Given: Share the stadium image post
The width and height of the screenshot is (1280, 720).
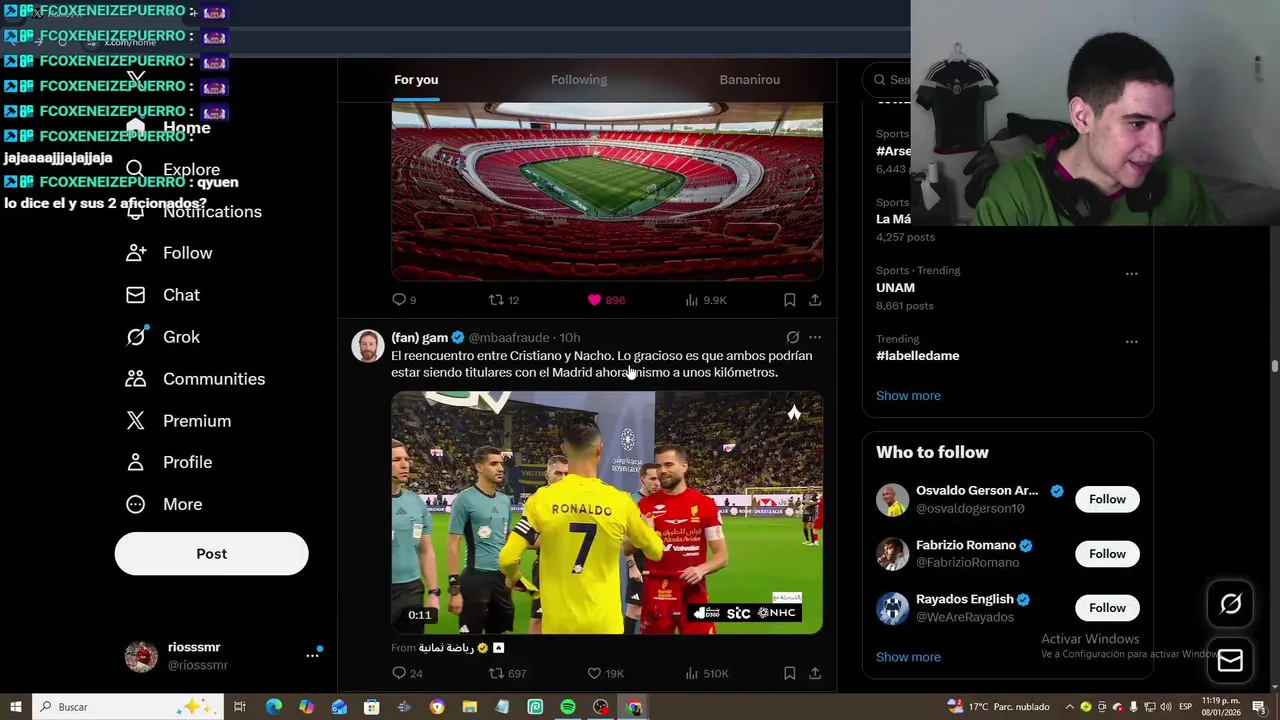Looking at the screenshot, I should click(x=815, y=300).
